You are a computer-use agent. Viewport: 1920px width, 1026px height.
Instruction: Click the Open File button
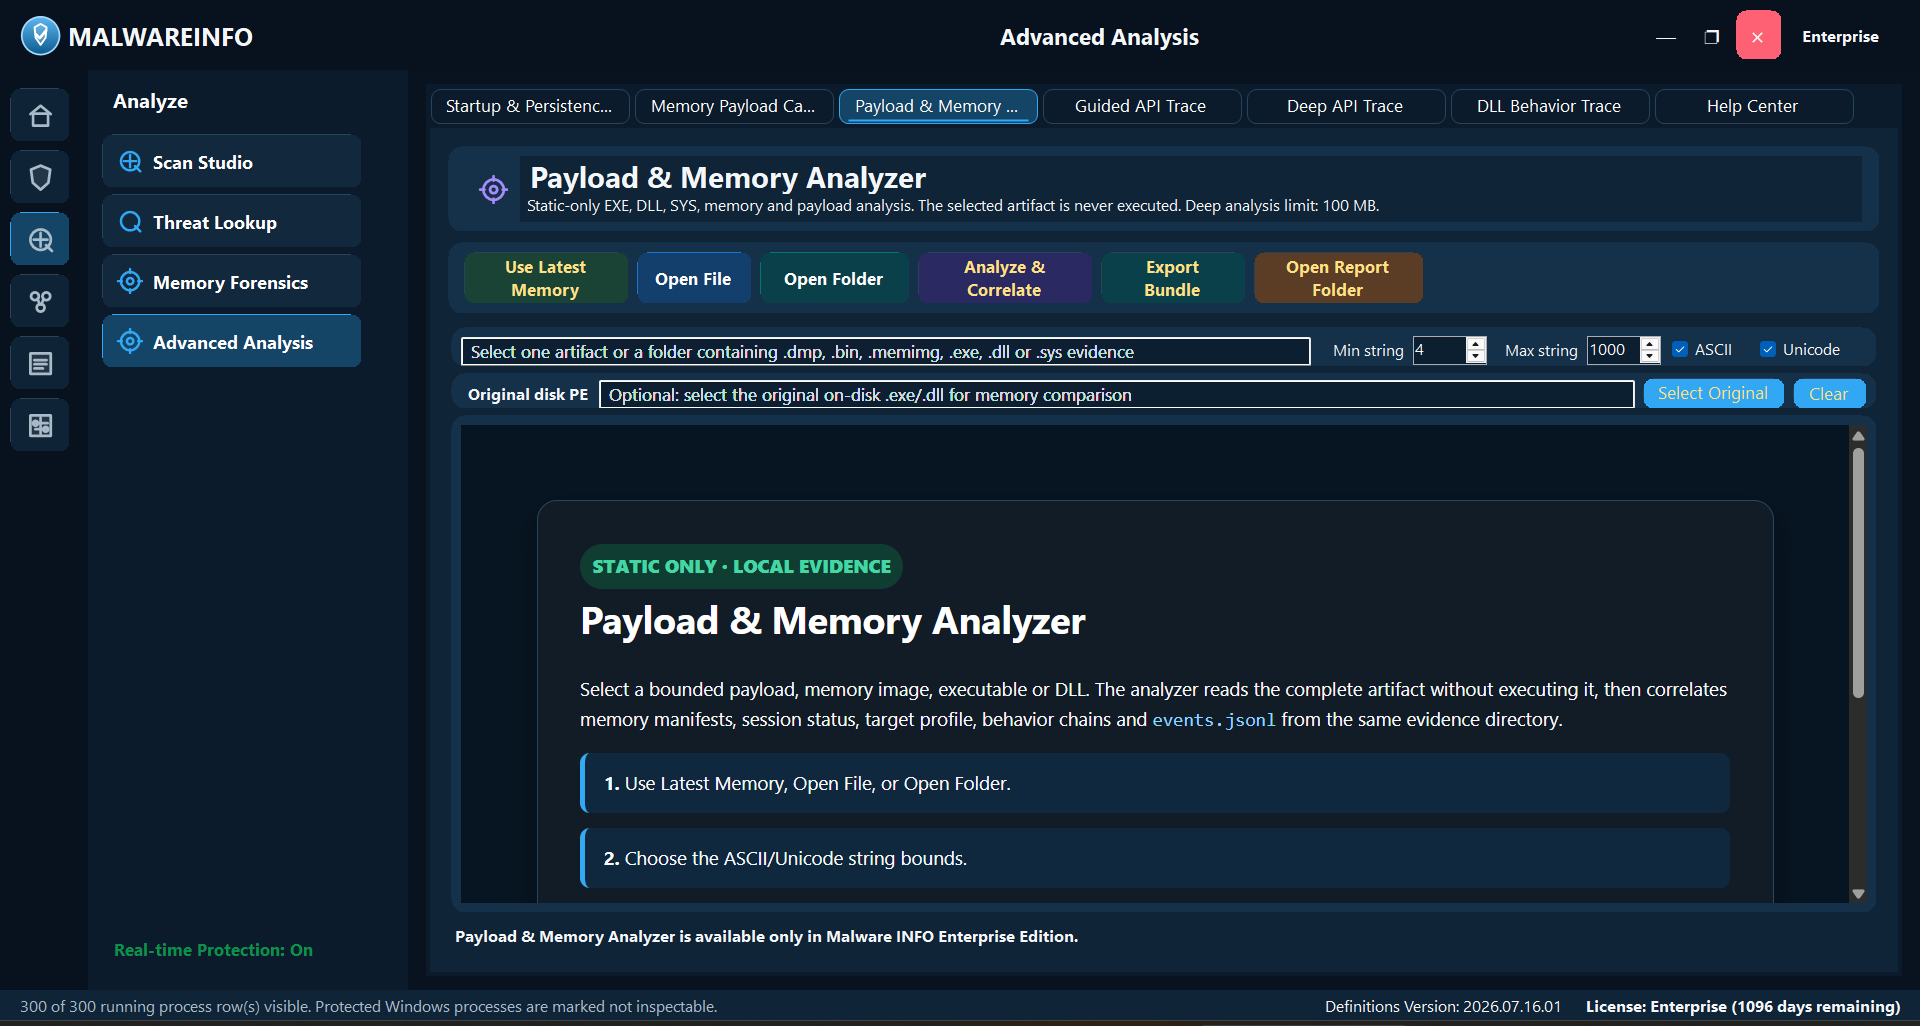tap(693, 278)
